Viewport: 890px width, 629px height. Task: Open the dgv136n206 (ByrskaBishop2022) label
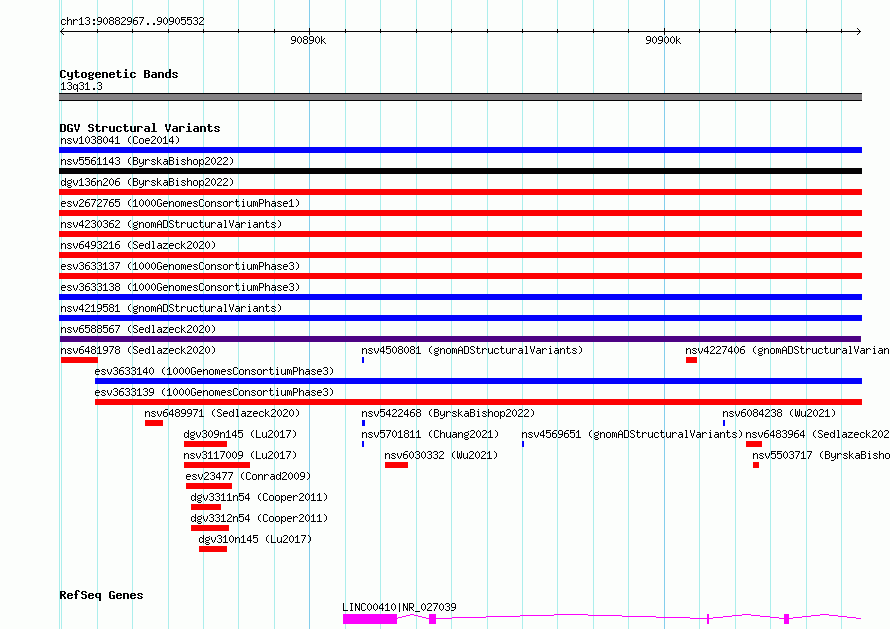click(x=147, y=182)
